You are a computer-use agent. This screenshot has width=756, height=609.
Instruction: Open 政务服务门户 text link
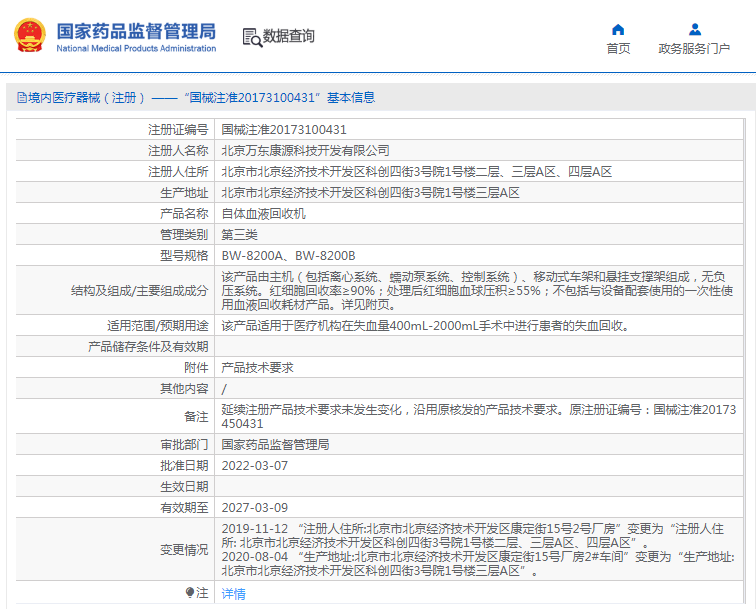[x=694, y=48]
